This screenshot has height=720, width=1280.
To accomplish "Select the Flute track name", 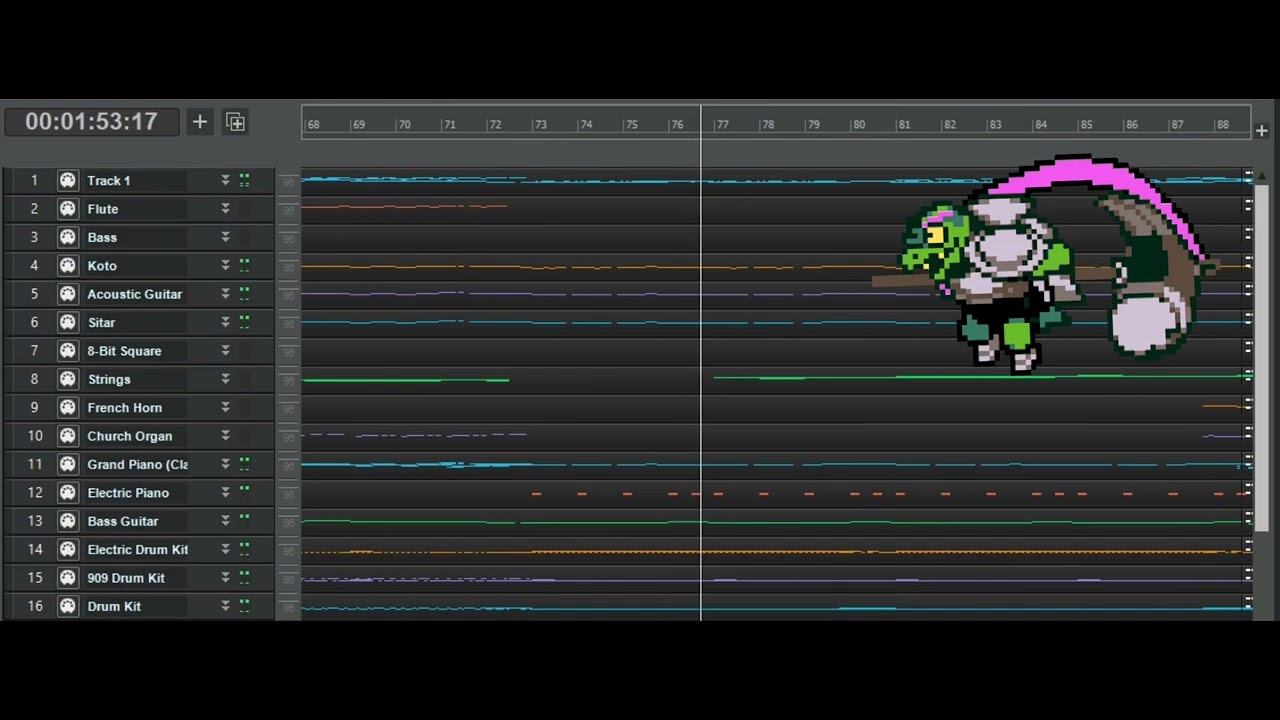I will click(103, 209).
